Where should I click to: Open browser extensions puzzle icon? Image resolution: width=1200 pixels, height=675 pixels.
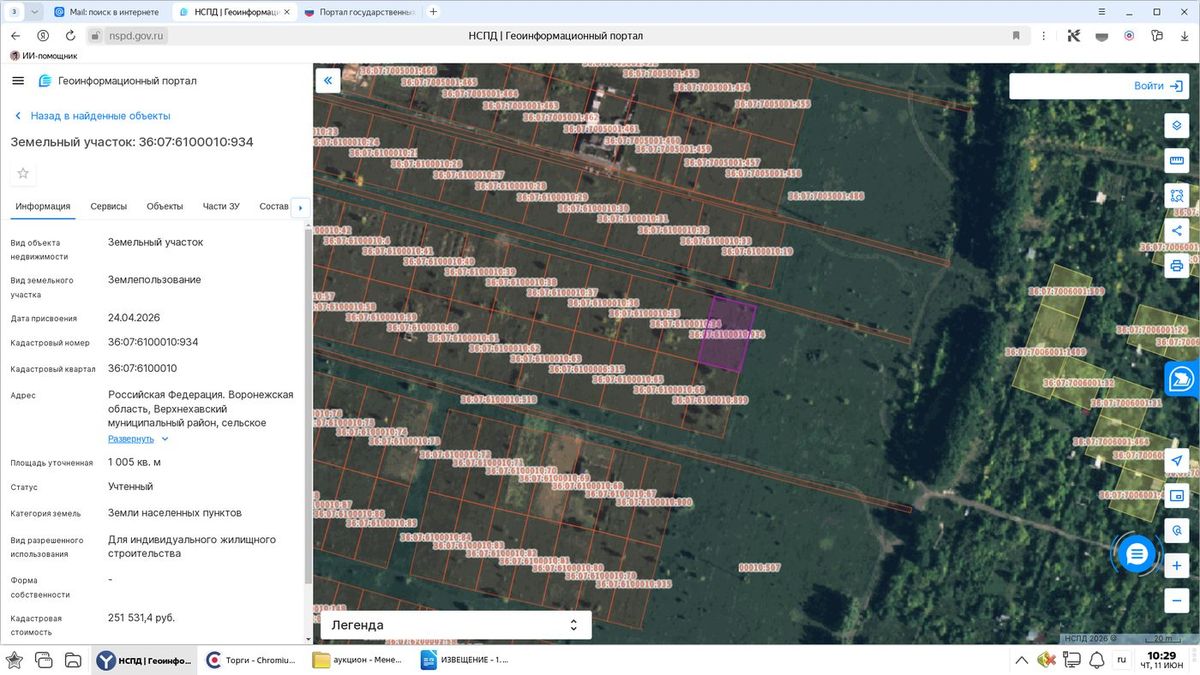click(1157, 35)
